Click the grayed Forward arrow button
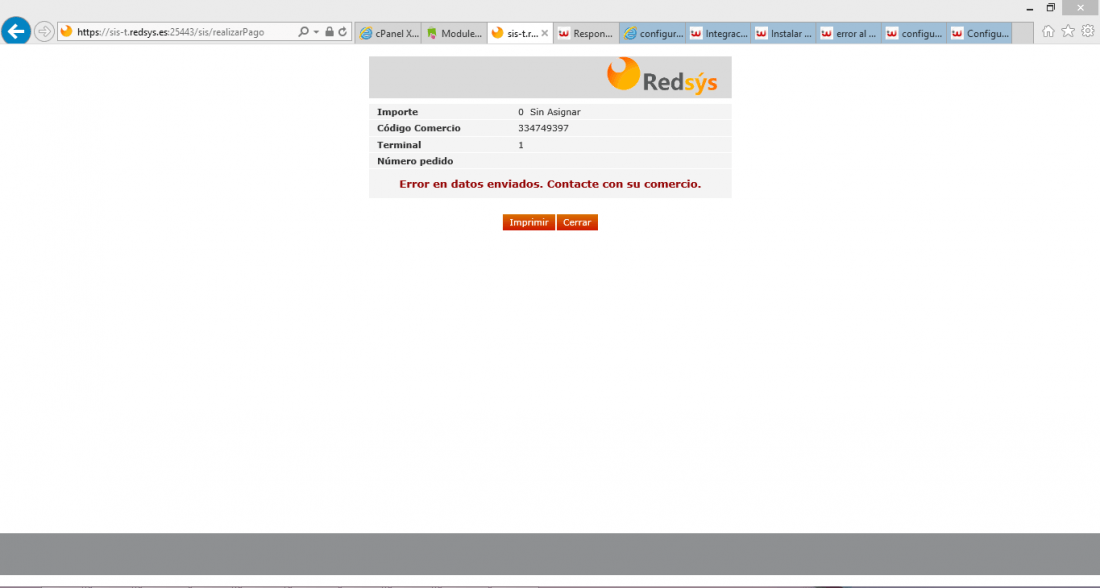The width and height of the screenshot is (1100, 588). (x=43, y=32)
